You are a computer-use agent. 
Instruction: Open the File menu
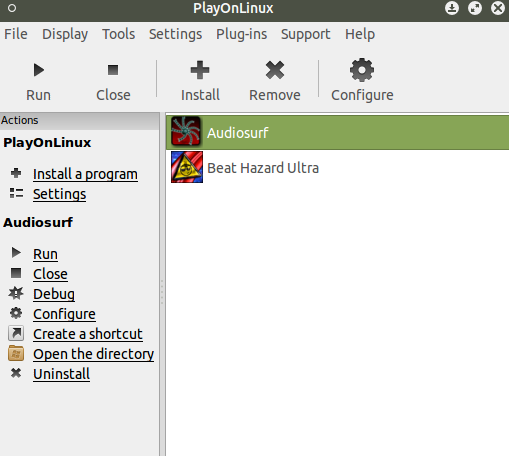click(x=16, y=34)
